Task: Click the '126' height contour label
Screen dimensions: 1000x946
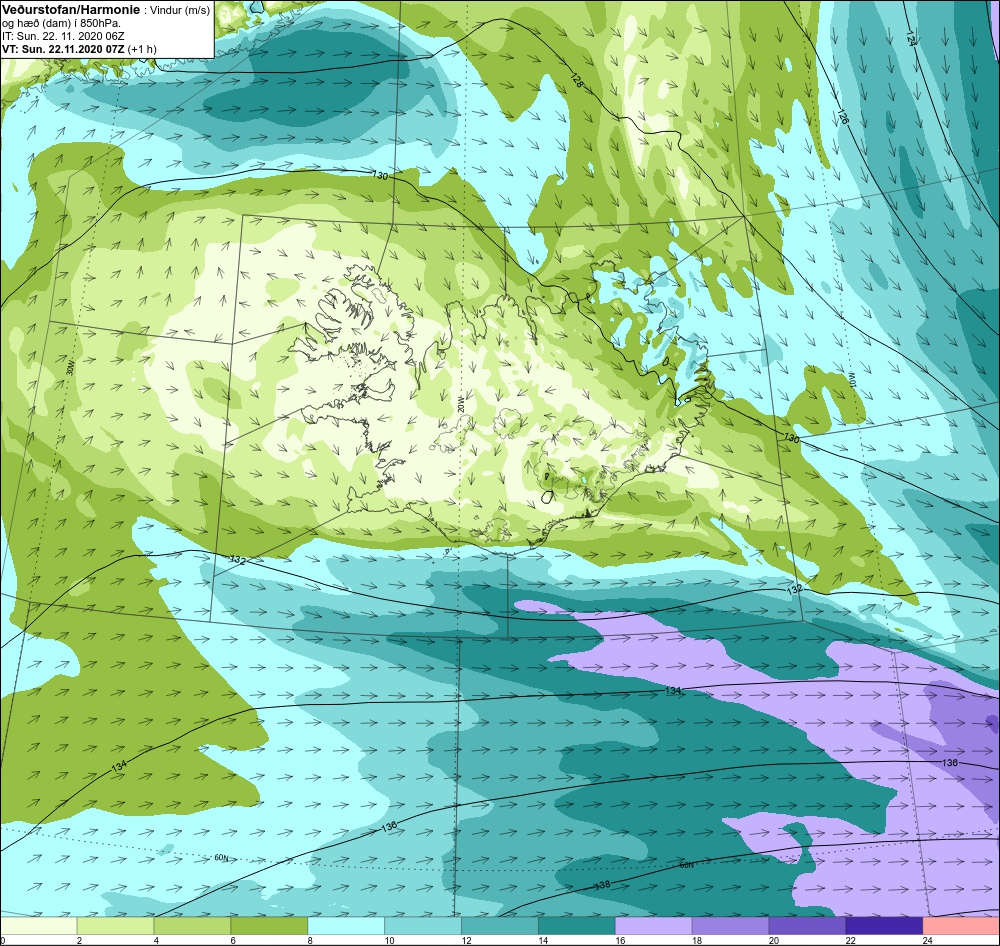Action: [843, 115]
